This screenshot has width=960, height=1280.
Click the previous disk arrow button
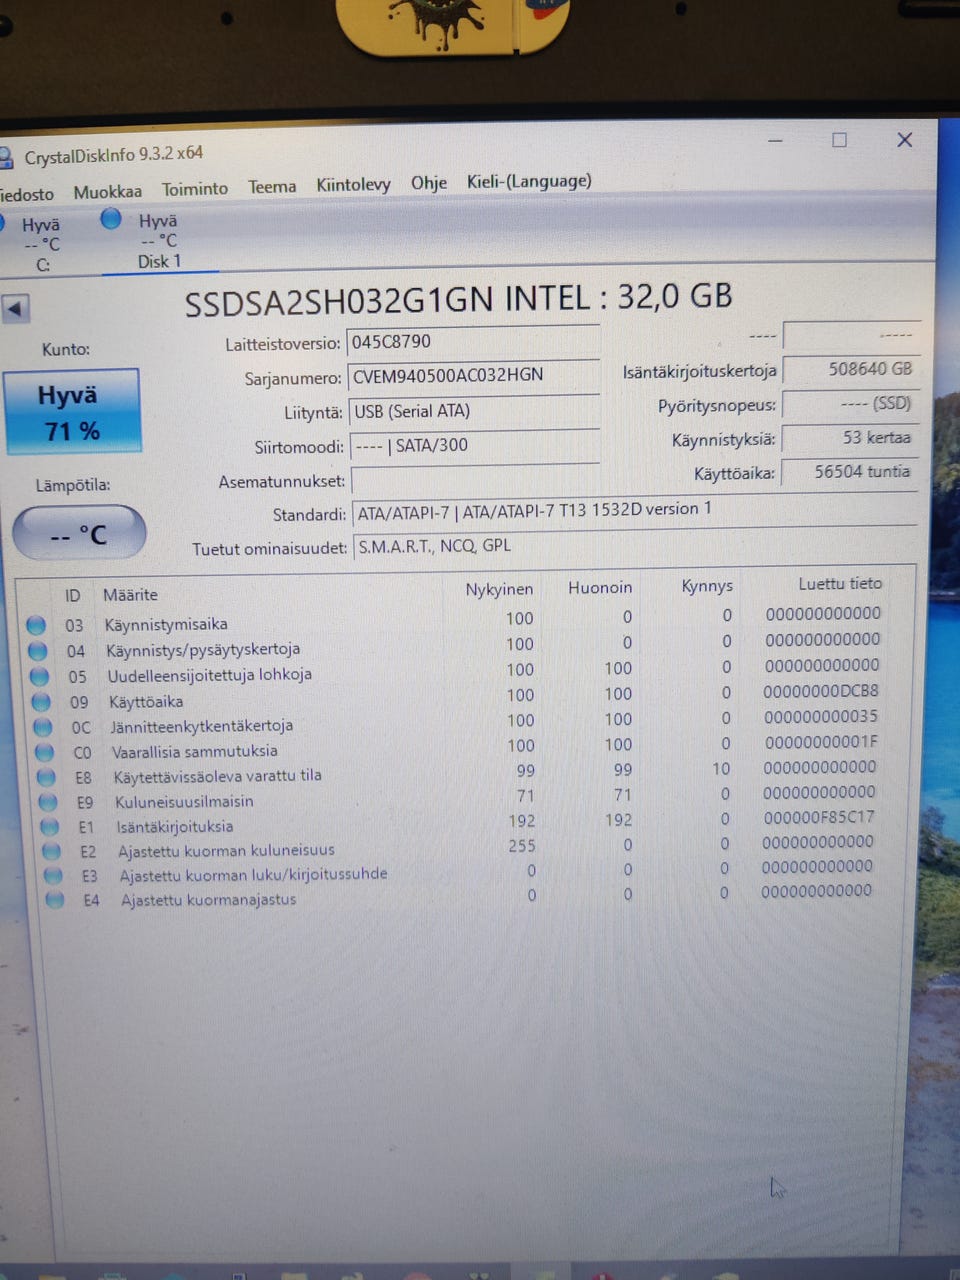(15, 309)
